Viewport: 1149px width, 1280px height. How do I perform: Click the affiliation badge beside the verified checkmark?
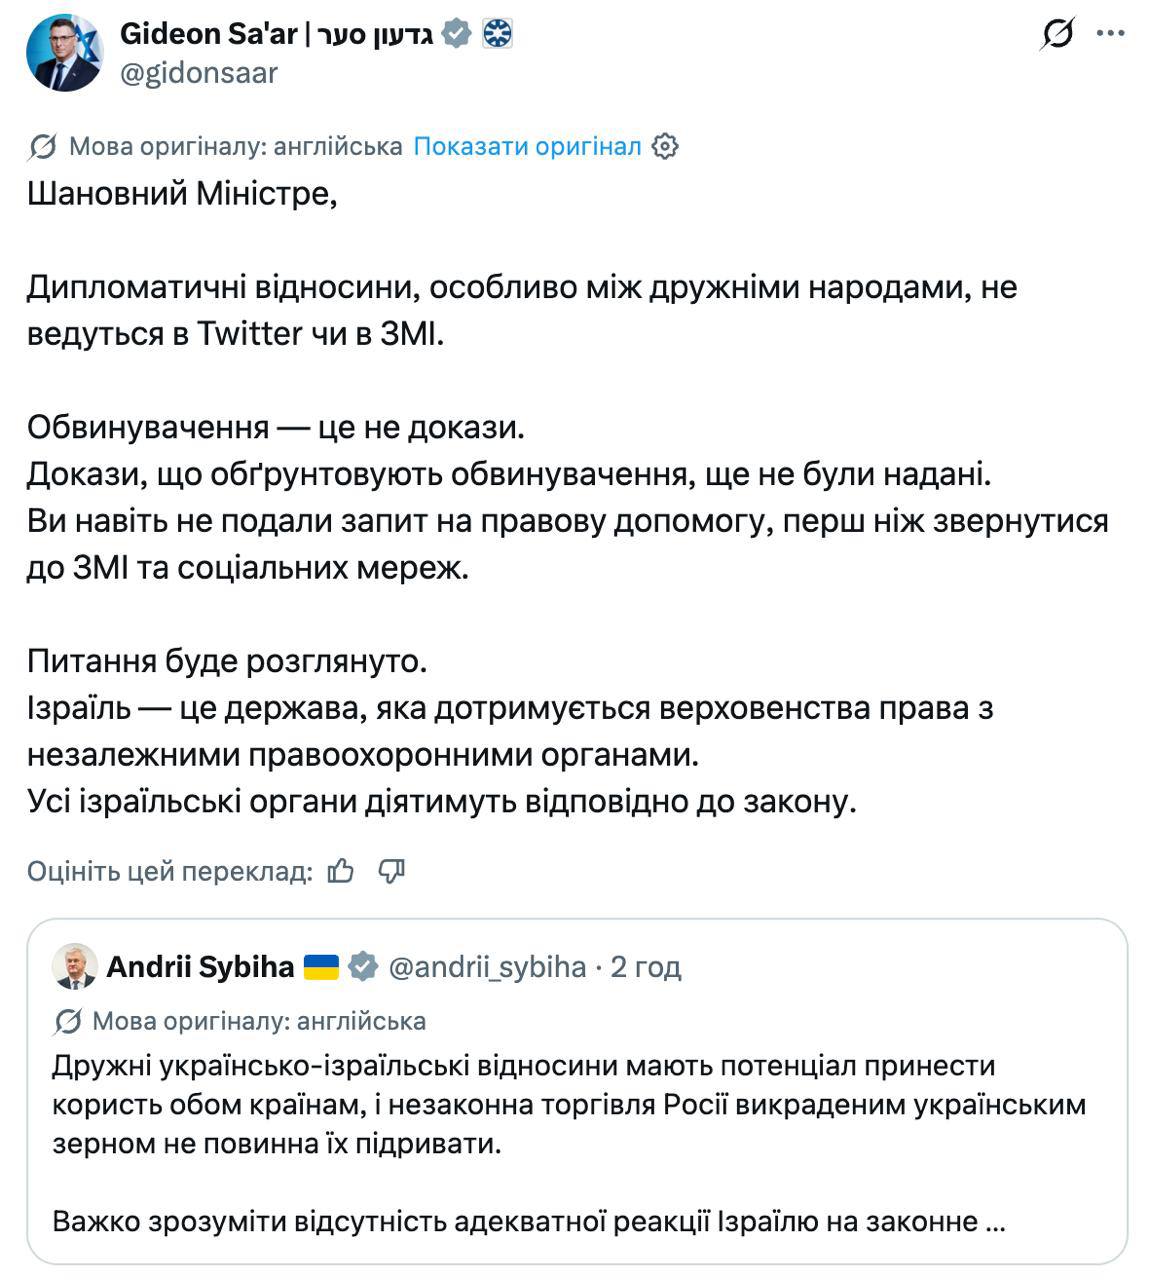[497, 34]
